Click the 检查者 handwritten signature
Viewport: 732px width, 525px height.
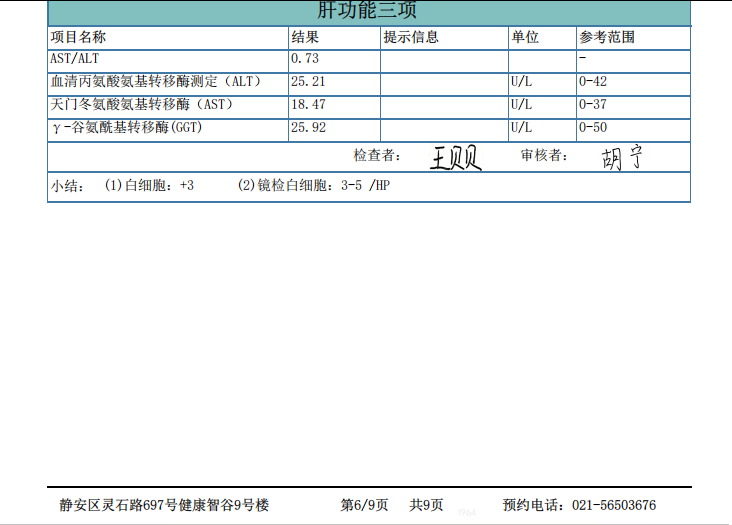pyautogui.click(x=456, y=158)
